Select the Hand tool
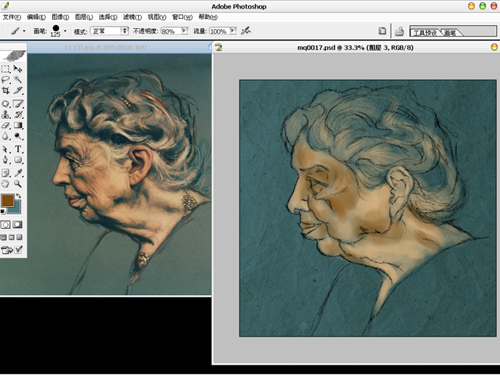Screen dimensions: 500x375 pos(6,184)
